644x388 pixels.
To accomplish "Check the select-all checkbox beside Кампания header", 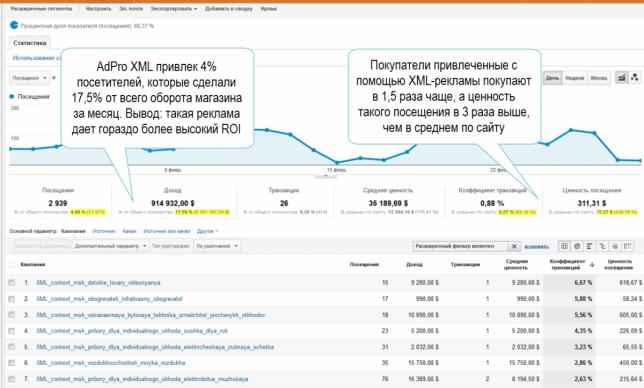I will click(x=12, y=264).
